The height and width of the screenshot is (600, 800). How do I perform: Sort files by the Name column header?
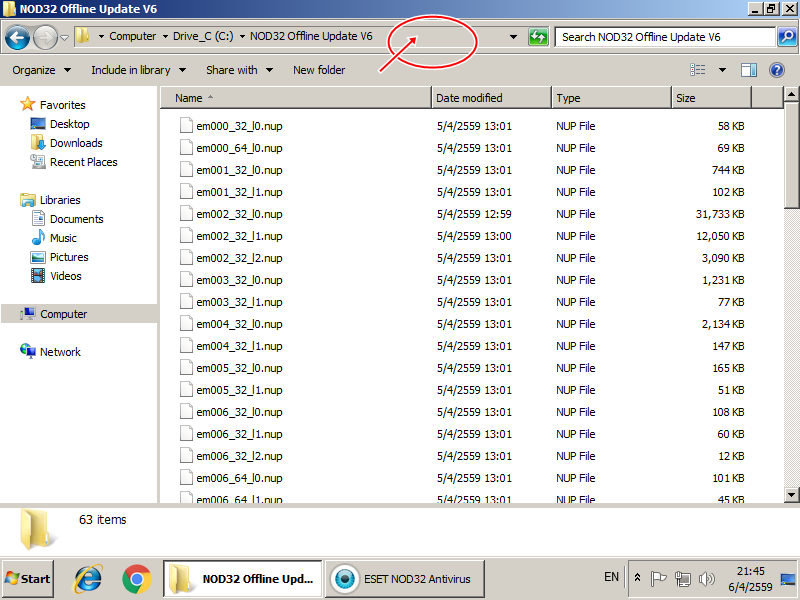[295, 98]
